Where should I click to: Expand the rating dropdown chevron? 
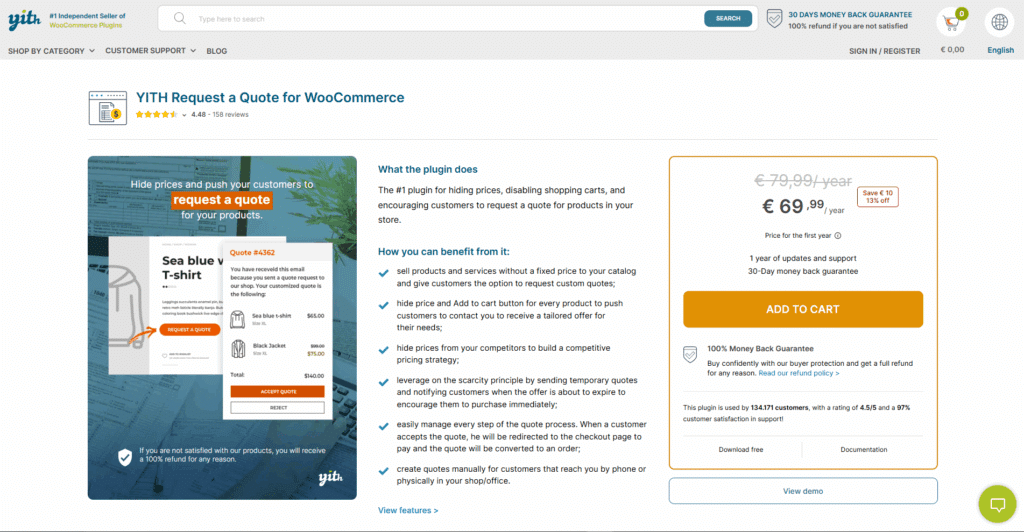click(x=184, y=115)
